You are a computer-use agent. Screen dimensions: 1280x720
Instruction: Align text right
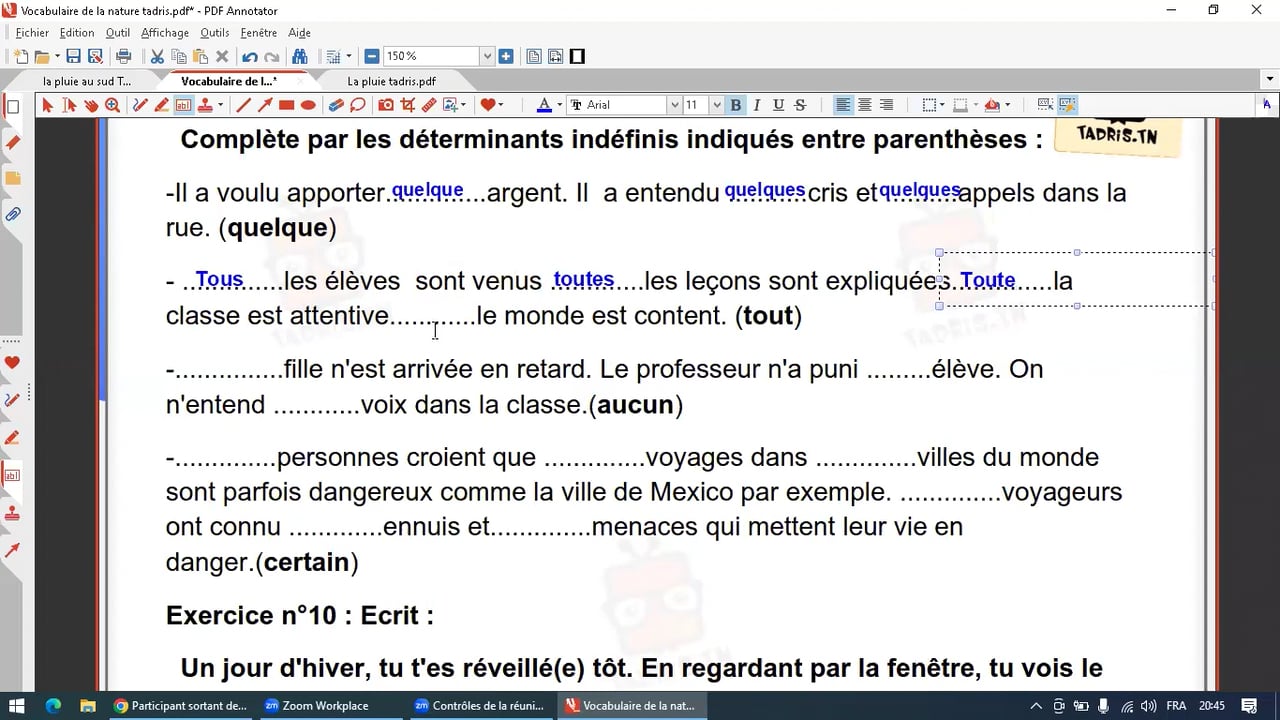pyautogui.click(x=886, y=105)
